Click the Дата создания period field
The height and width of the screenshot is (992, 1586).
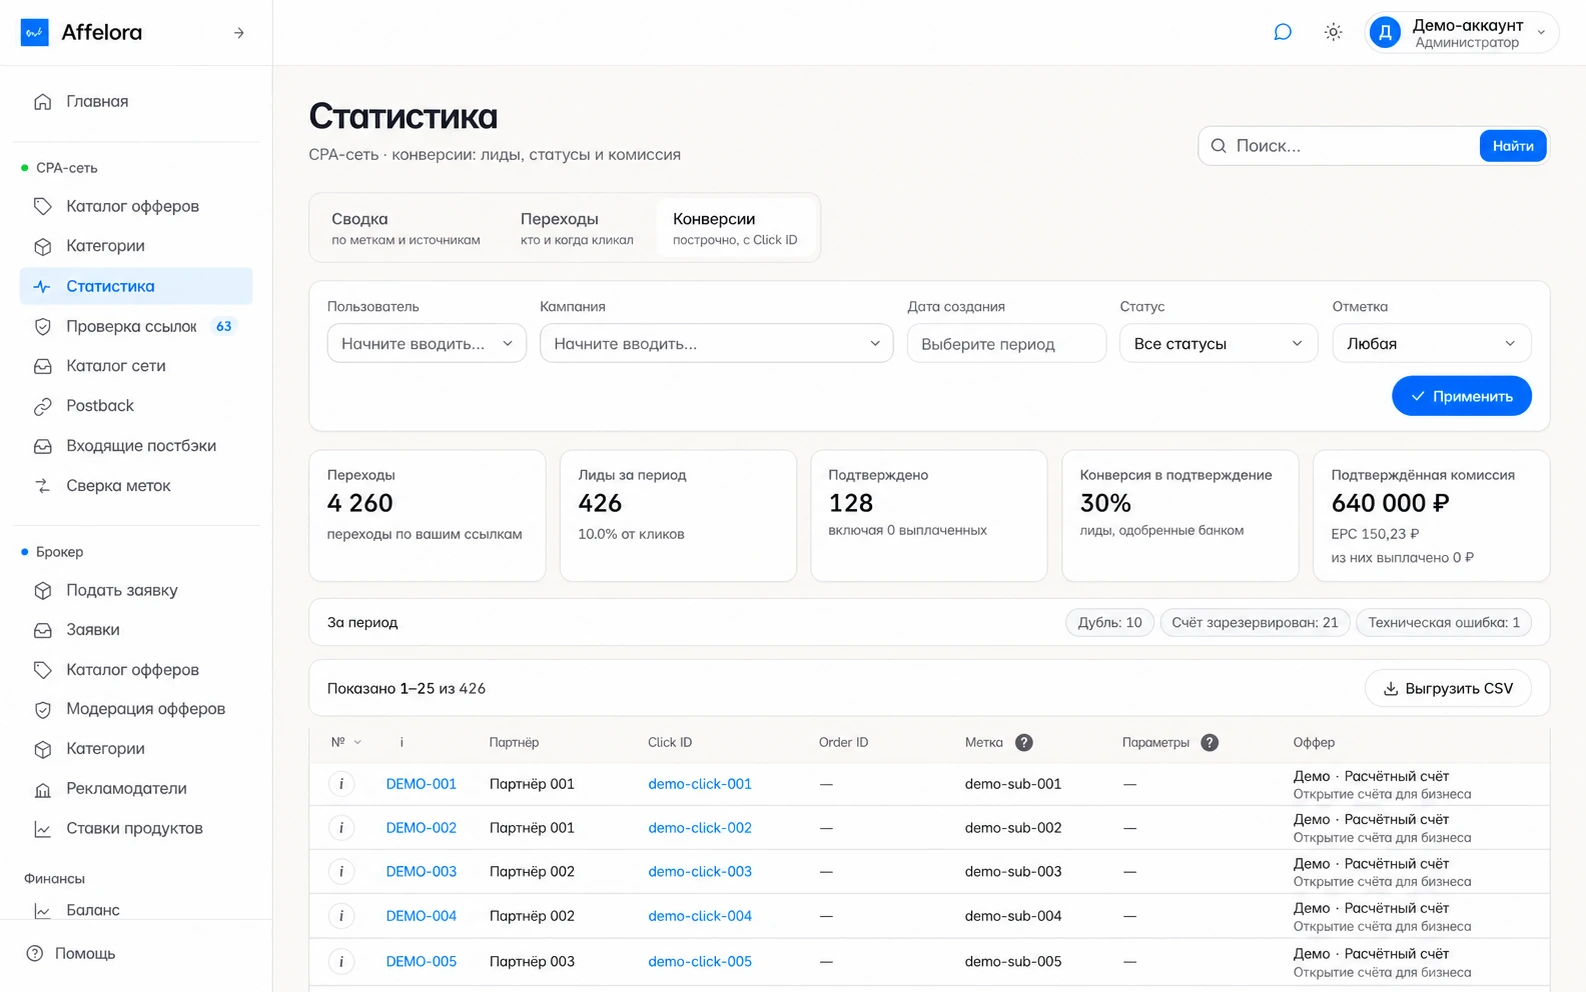[x=1006, y=343]
